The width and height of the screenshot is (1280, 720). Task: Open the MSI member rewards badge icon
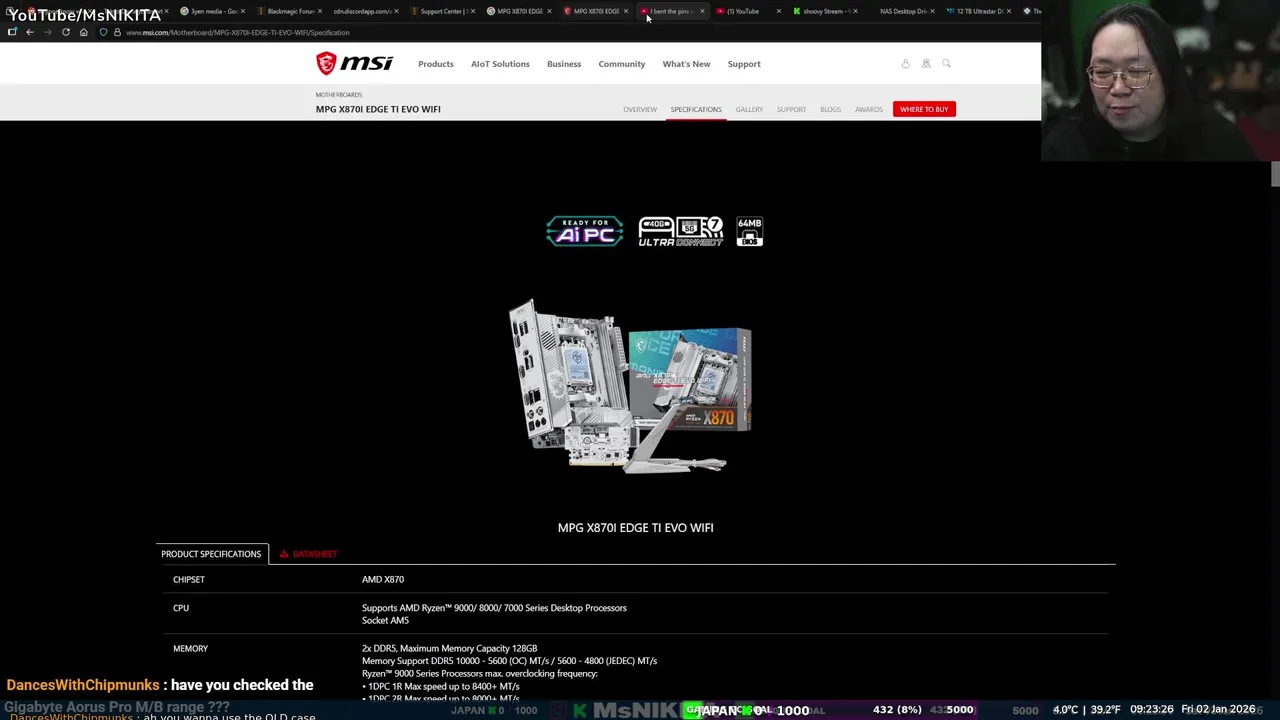tap(926, 64)
